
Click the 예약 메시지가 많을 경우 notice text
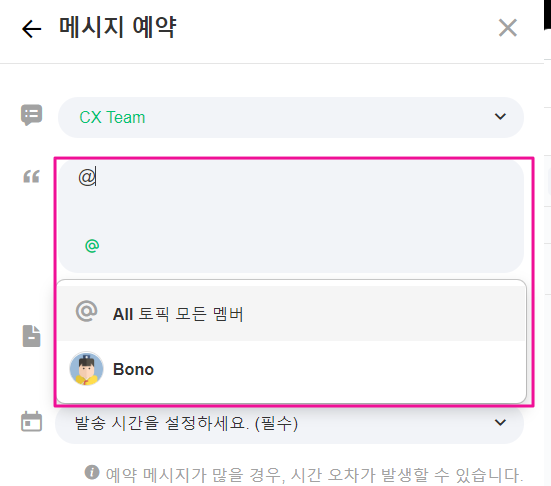point(315,475)
